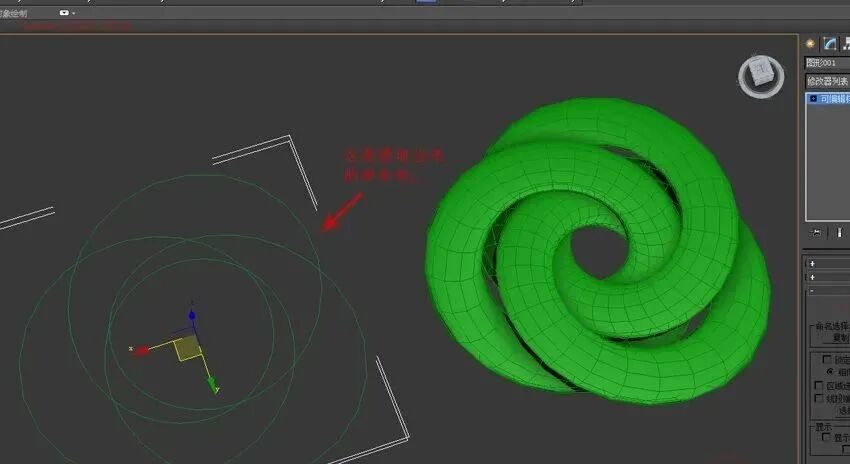Image resolution: width=850 pixels, height=464 pixels.
Task: Edit the object name field 图形001
Action: tap(827, 63)
